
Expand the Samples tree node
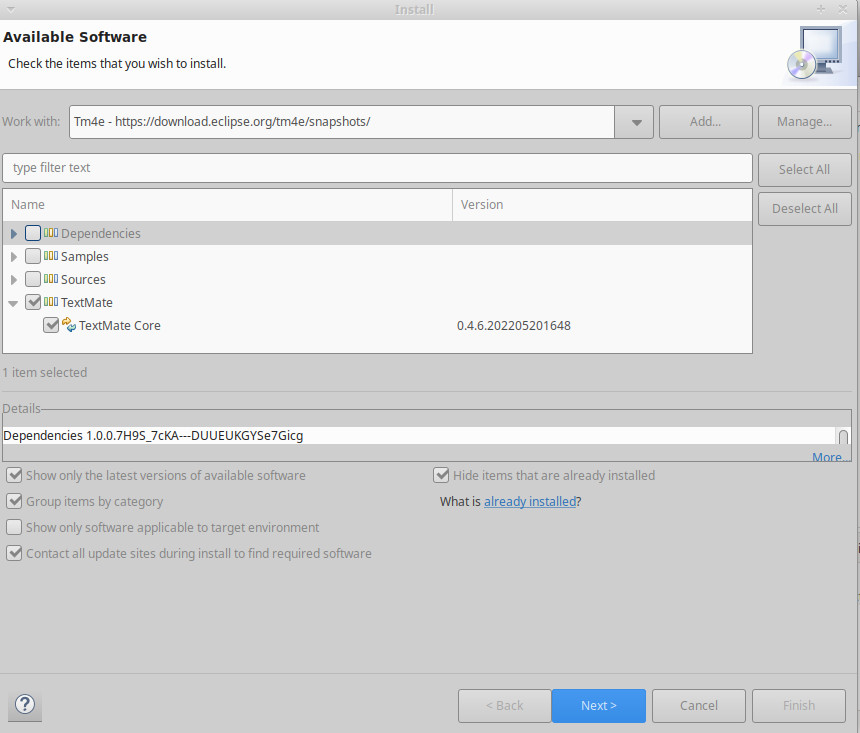[14, 257]
